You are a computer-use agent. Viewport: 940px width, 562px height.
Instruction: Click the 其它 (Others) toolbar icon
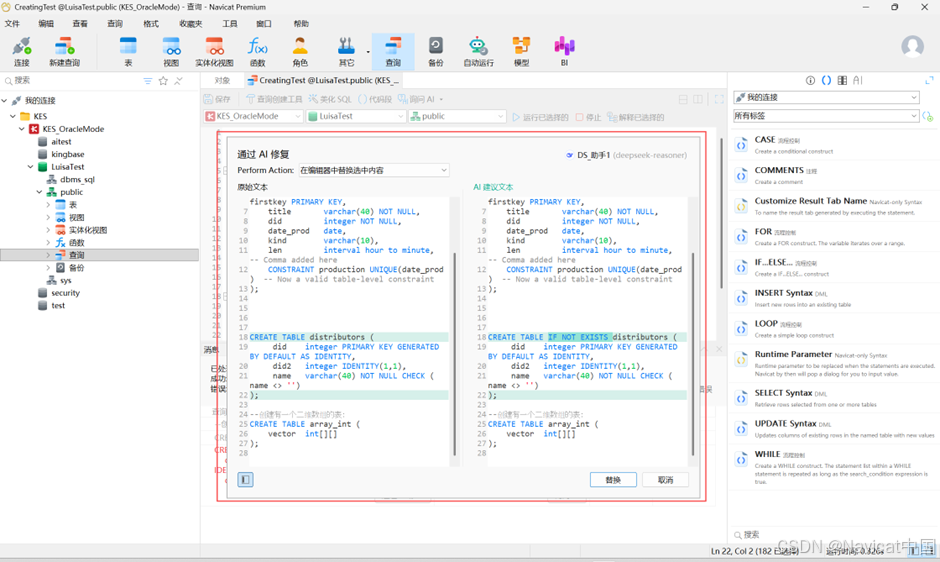click(347, 52)
